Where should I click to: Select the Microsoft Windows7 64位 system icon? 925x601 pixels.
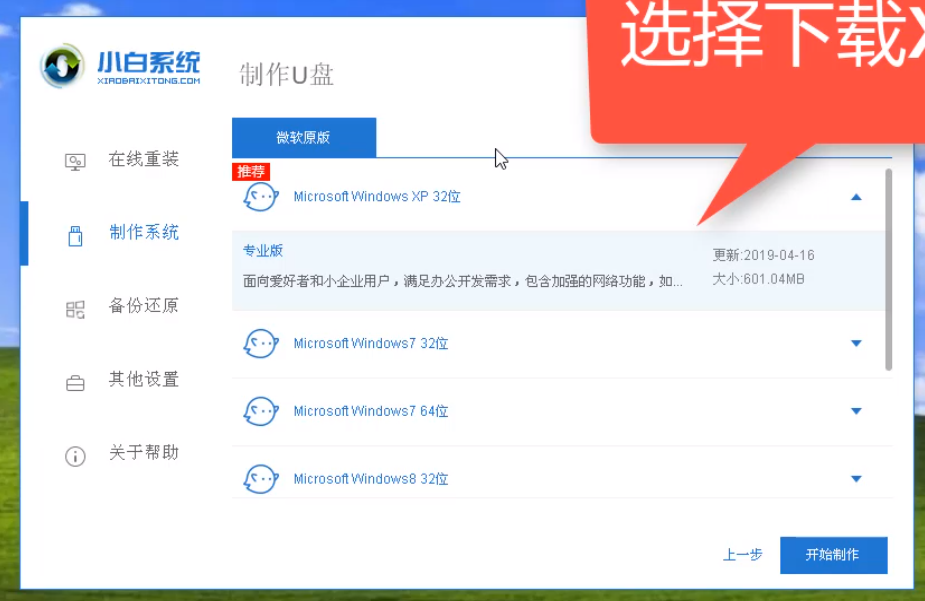click(260, 411)
